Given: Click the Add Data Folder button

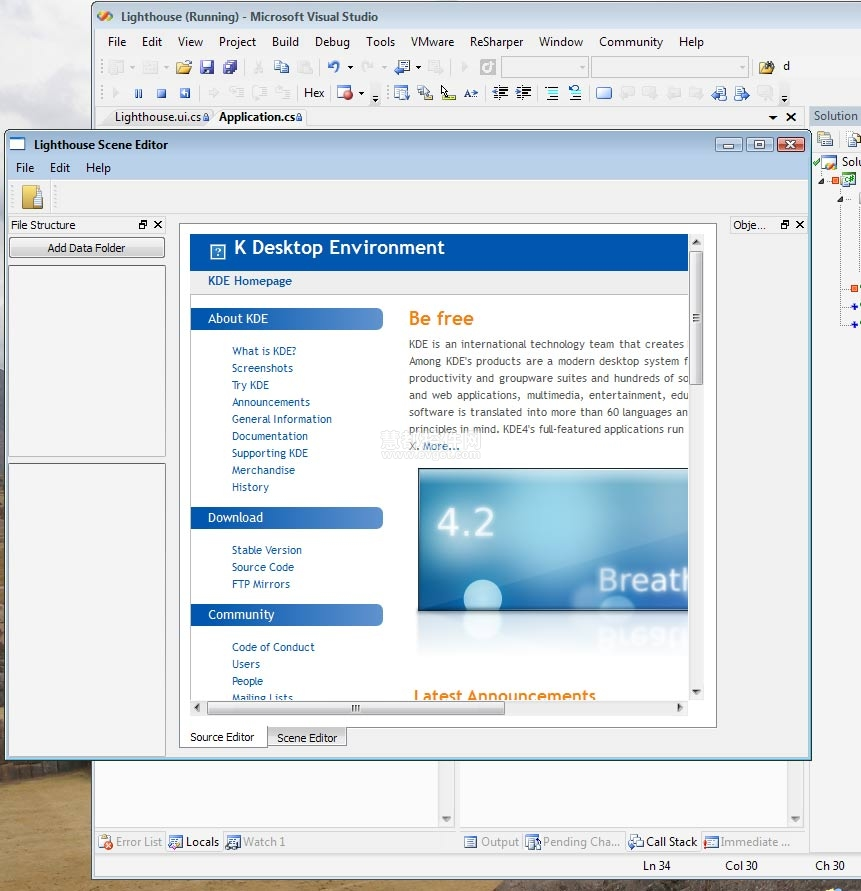Looking at the screenshot, I should (87, 248).
